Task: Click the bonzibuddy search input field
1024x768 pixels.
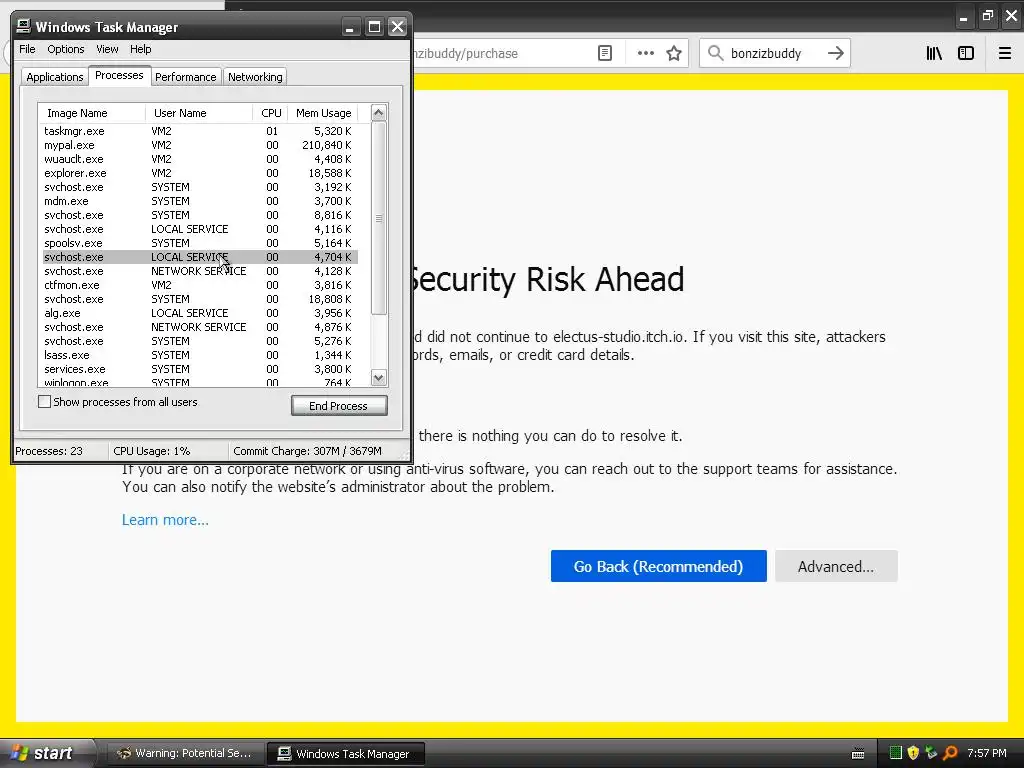Action: pyautogui.click(x=774, y=53)
